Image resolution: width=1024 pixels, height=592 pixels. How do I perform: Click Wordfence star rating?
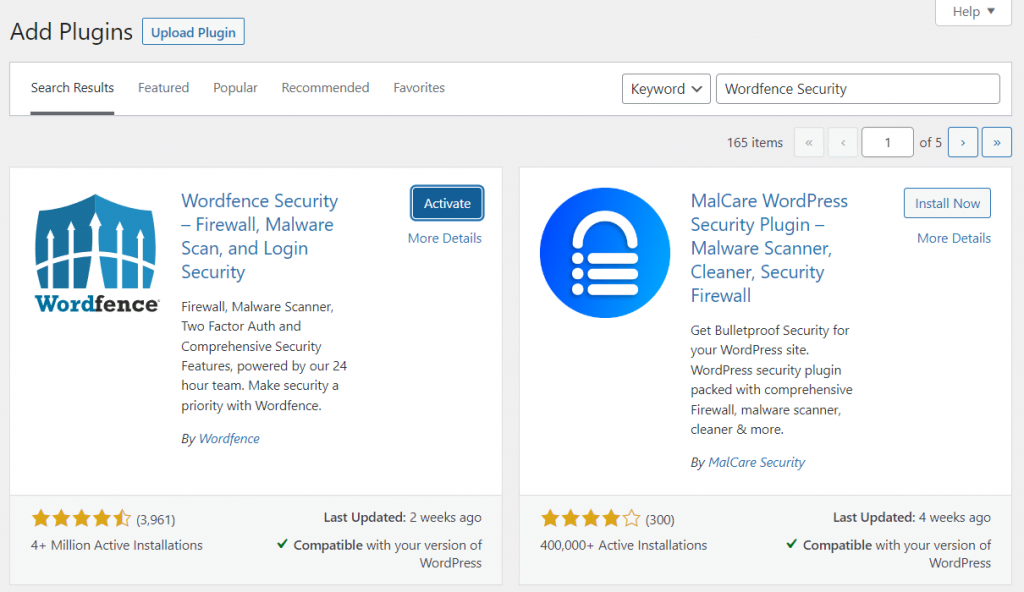[81, 518]
